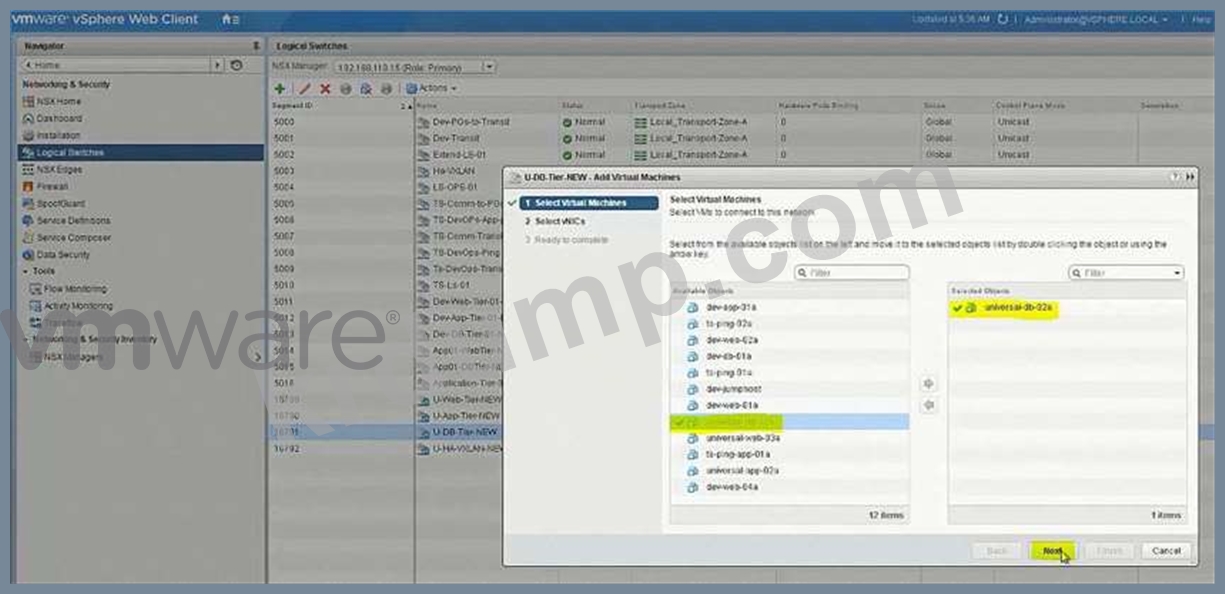Click the NSX Home icon in Navigator
This screenshot has height=594, width=1225.
29,101
